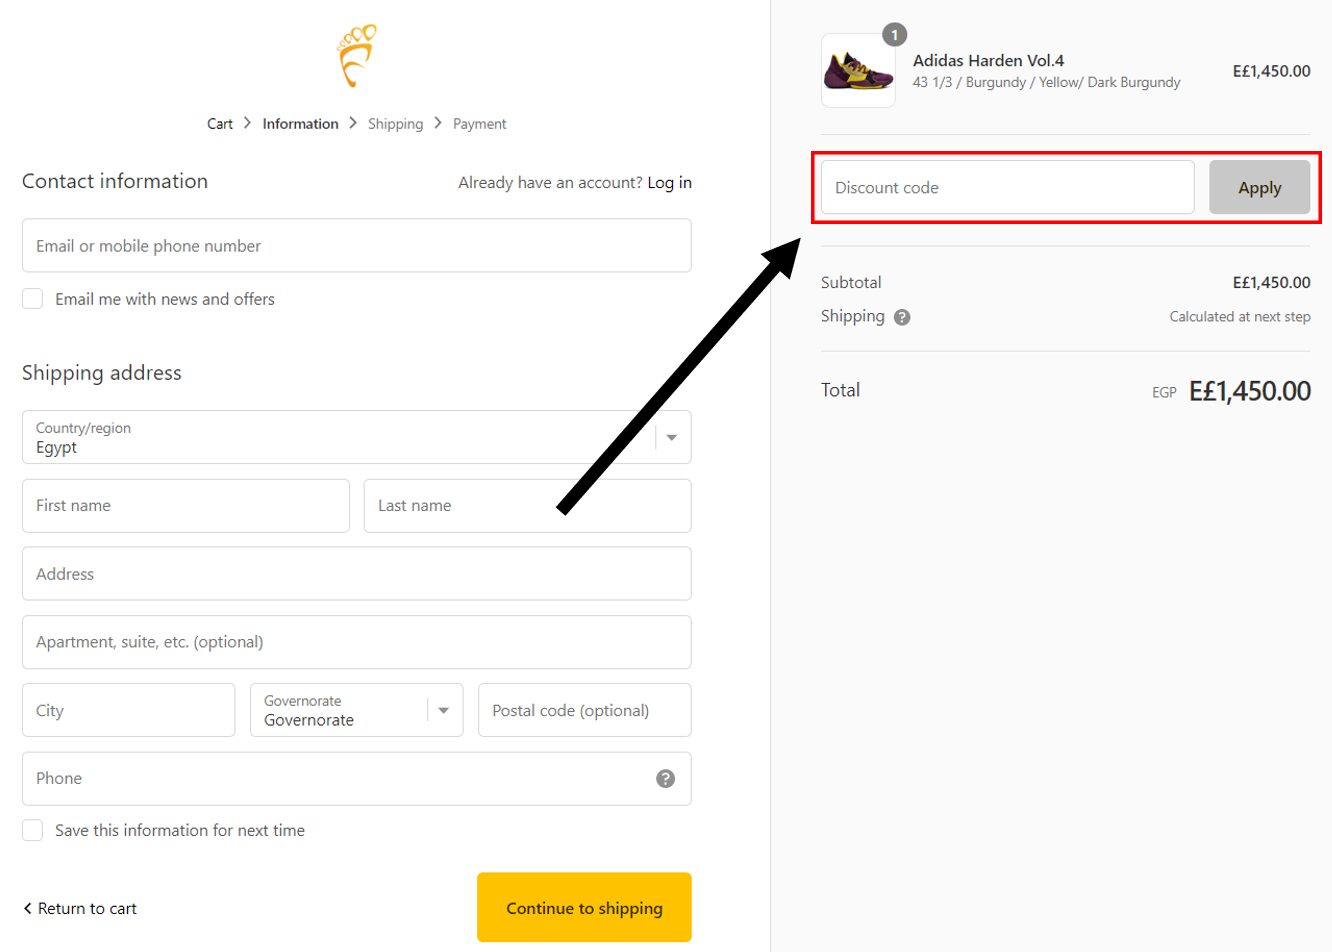The width and height of the screenshot is (1332, 952).
Task: Select the Payment breadcrumb step
Action: point(480,124)
